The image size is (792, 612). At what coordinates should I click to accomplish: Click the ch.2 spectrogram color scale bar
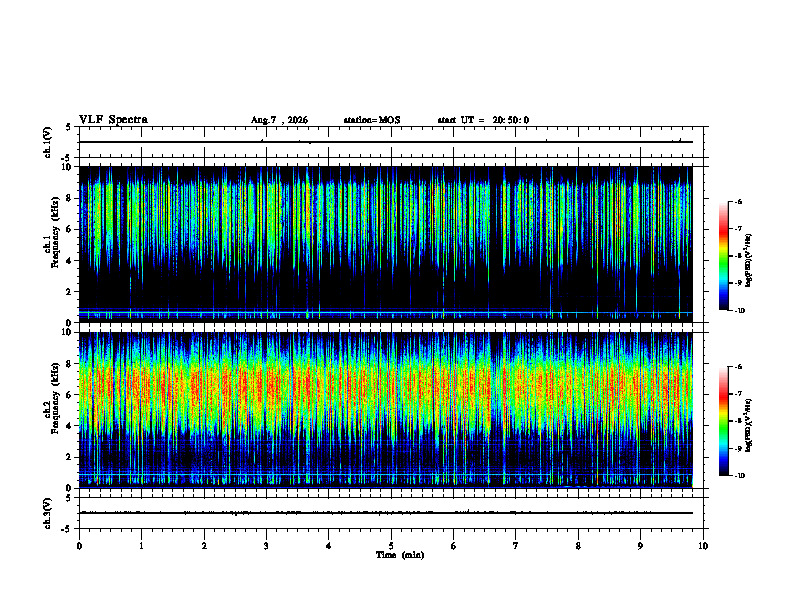tap(724, 421)
